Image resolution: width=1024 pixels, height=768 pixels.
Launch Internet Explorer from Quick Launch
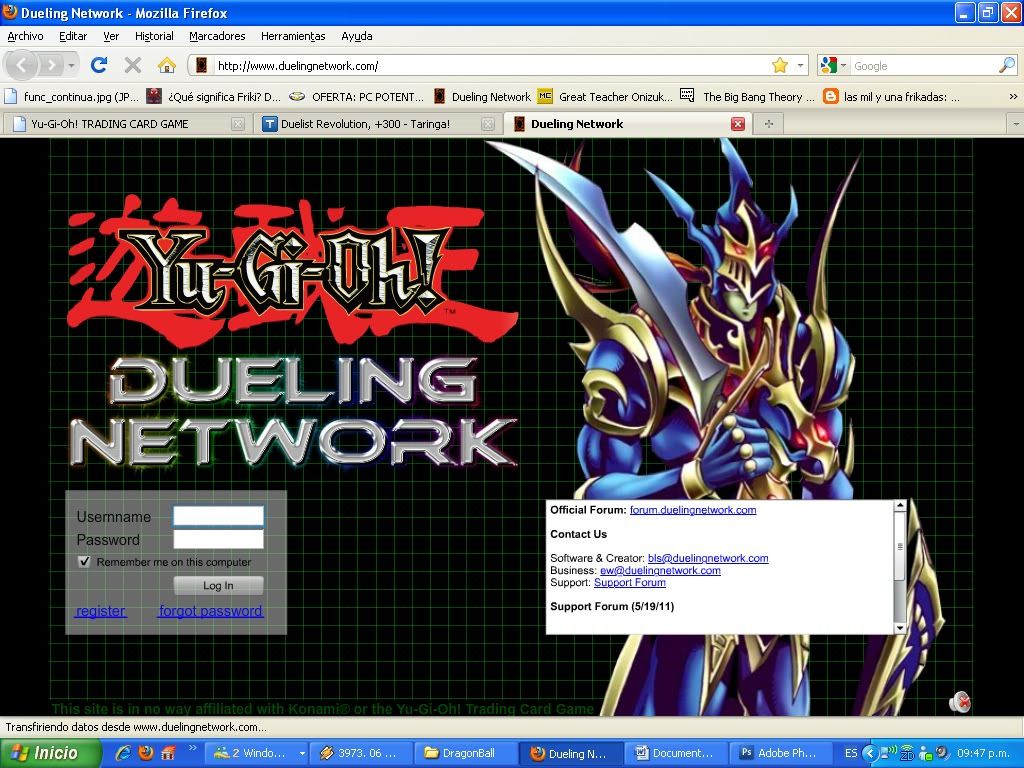tap(123, 753)
